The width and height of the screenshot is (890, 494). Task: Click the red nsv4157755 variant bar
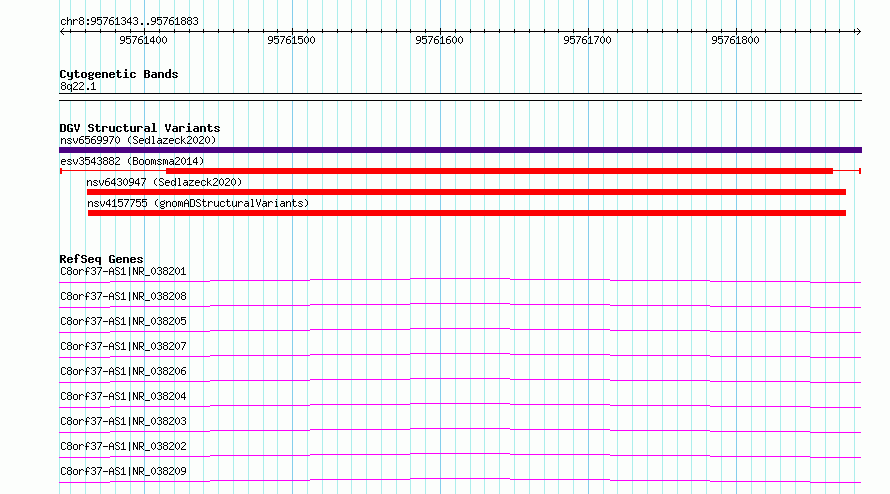pyautogui.click(x=467, y=213)
